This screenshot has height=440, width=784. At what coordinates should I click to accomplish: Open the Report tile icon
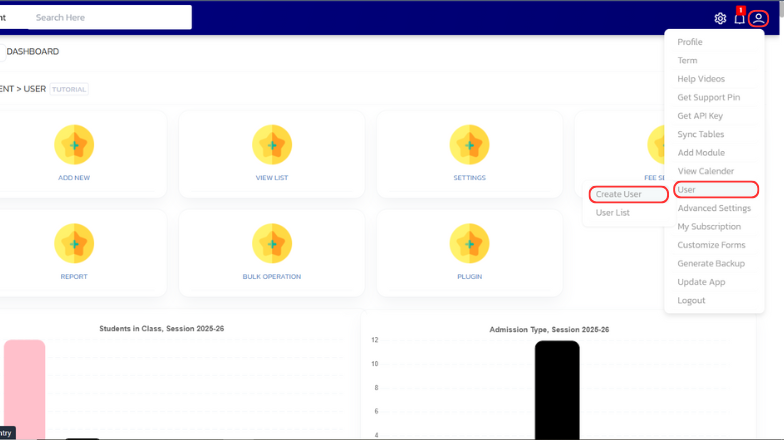click(x=74, y=244)
